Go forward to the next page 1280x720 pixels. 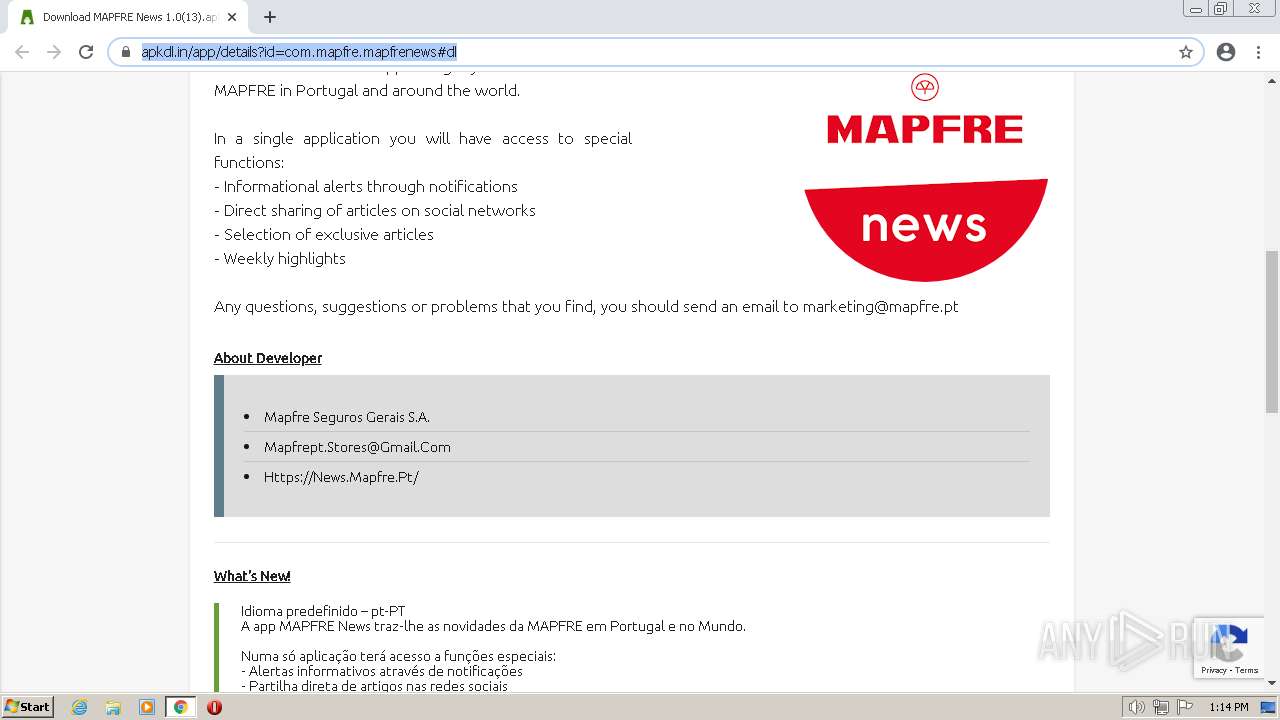[54, 52]
